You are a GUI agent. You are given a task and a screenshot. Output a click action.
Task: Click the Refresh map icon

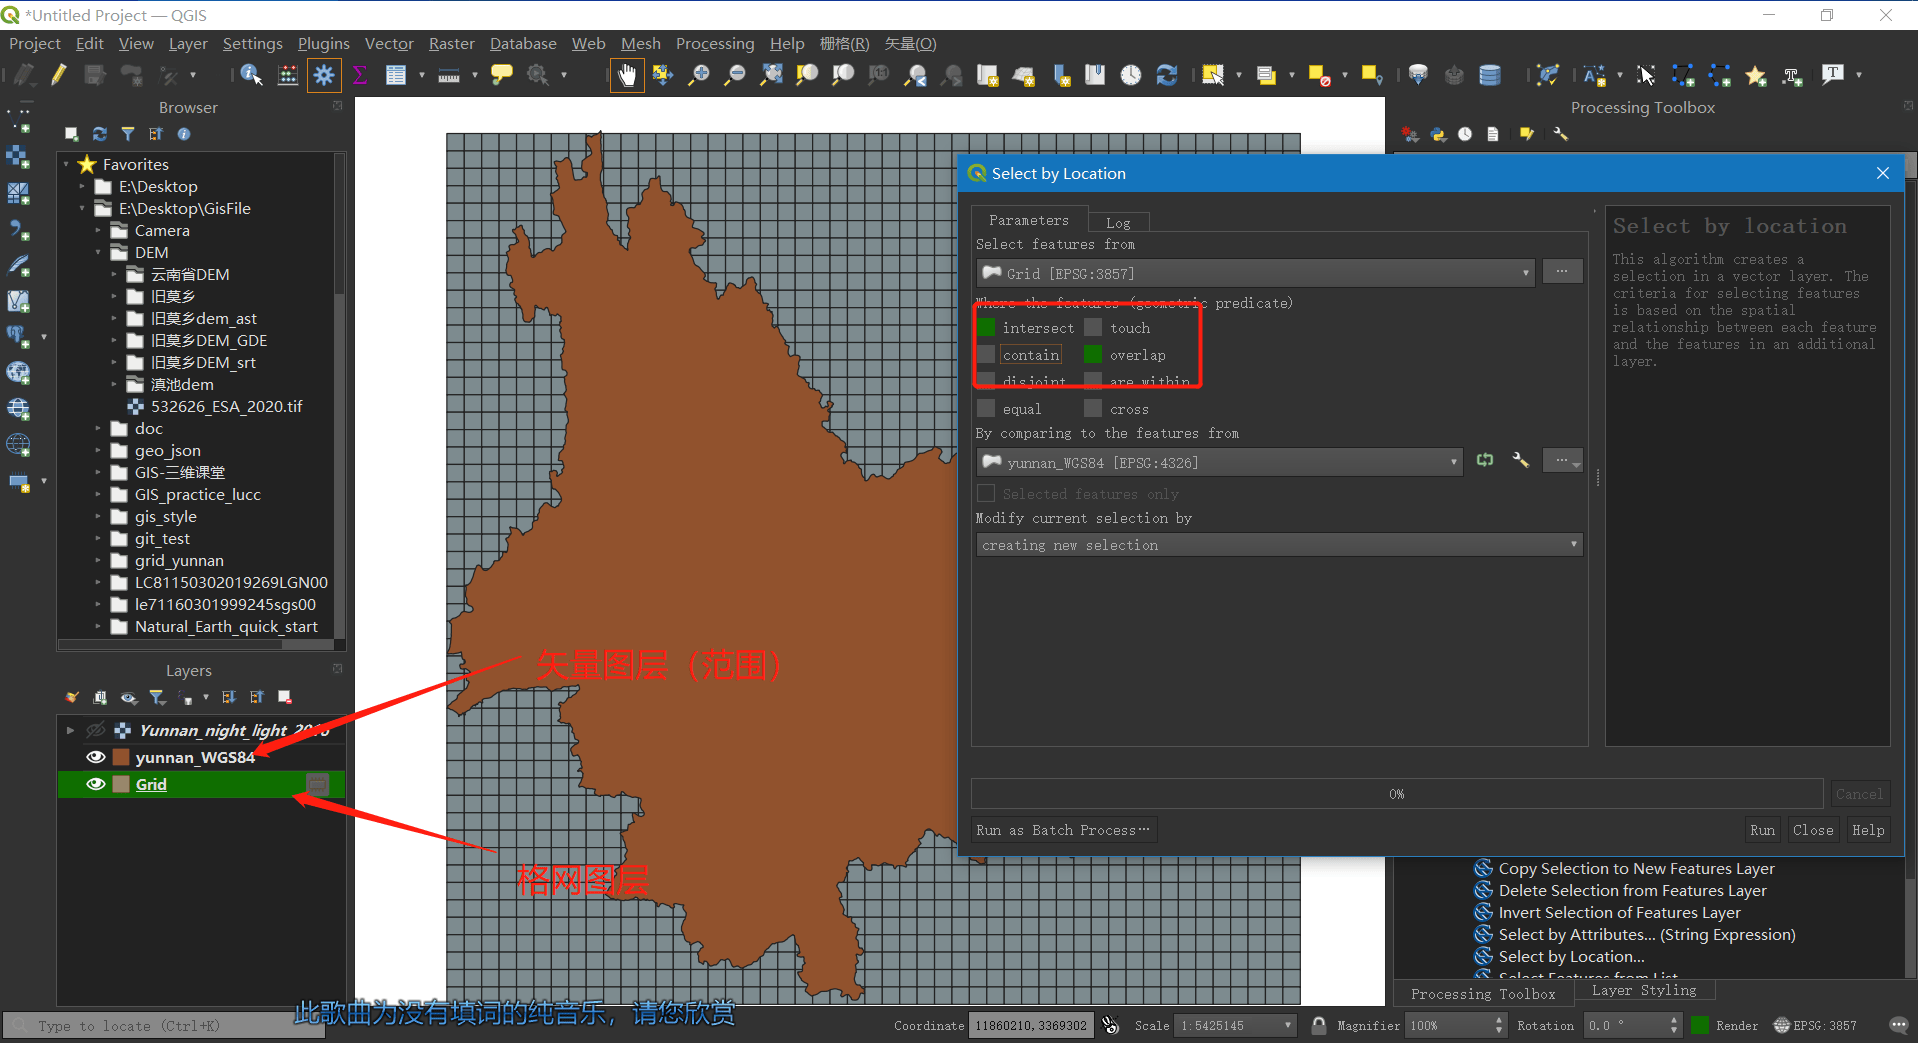click(1167, 75)
